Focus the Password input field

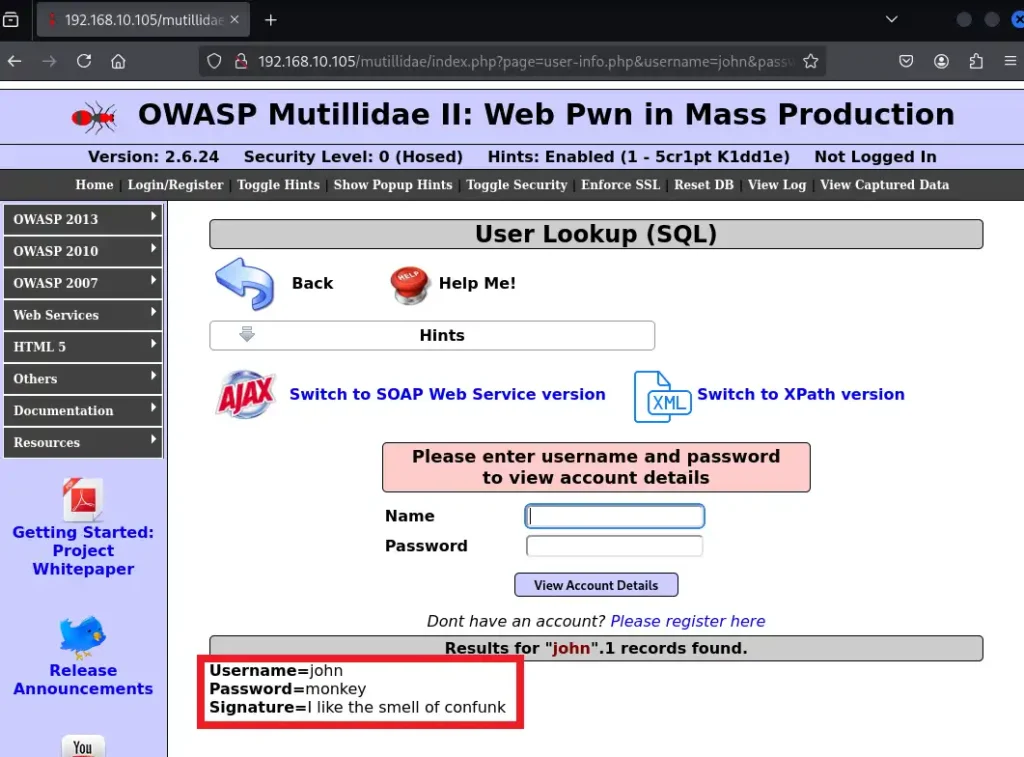[x=615, y=546]
